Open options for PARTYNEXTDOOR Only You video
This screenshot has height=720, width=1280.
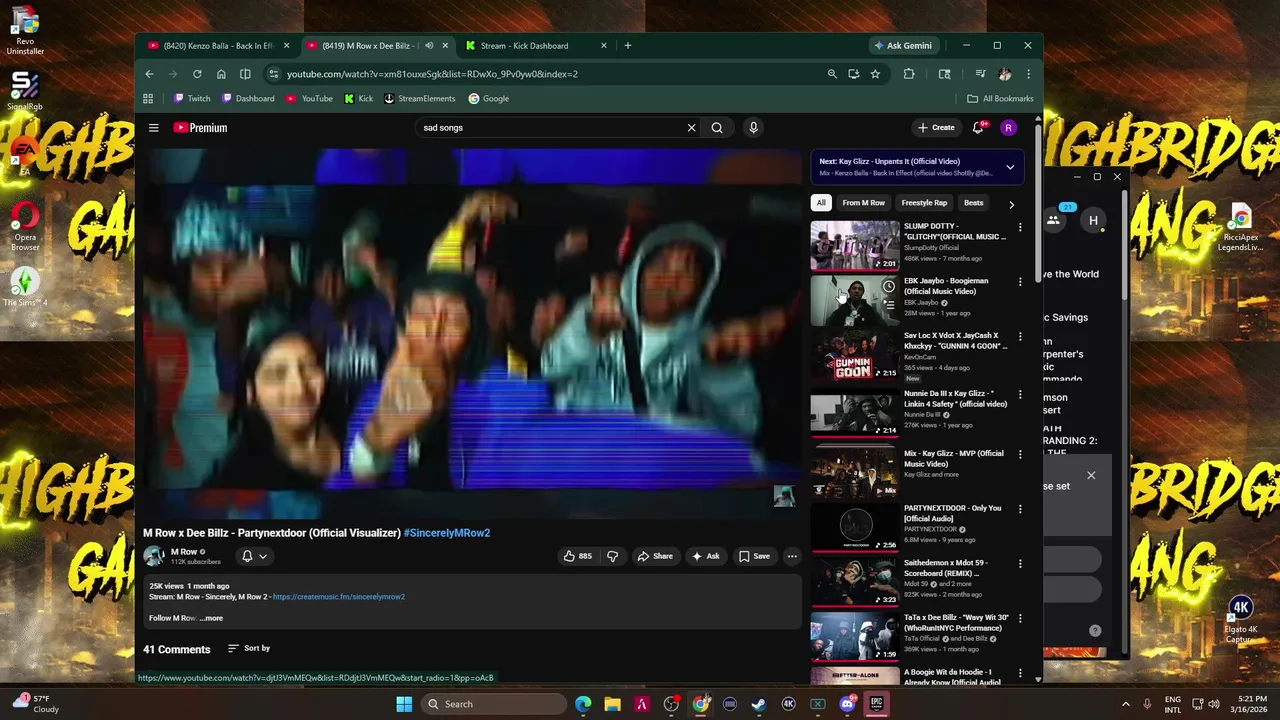coord(1020,509)
